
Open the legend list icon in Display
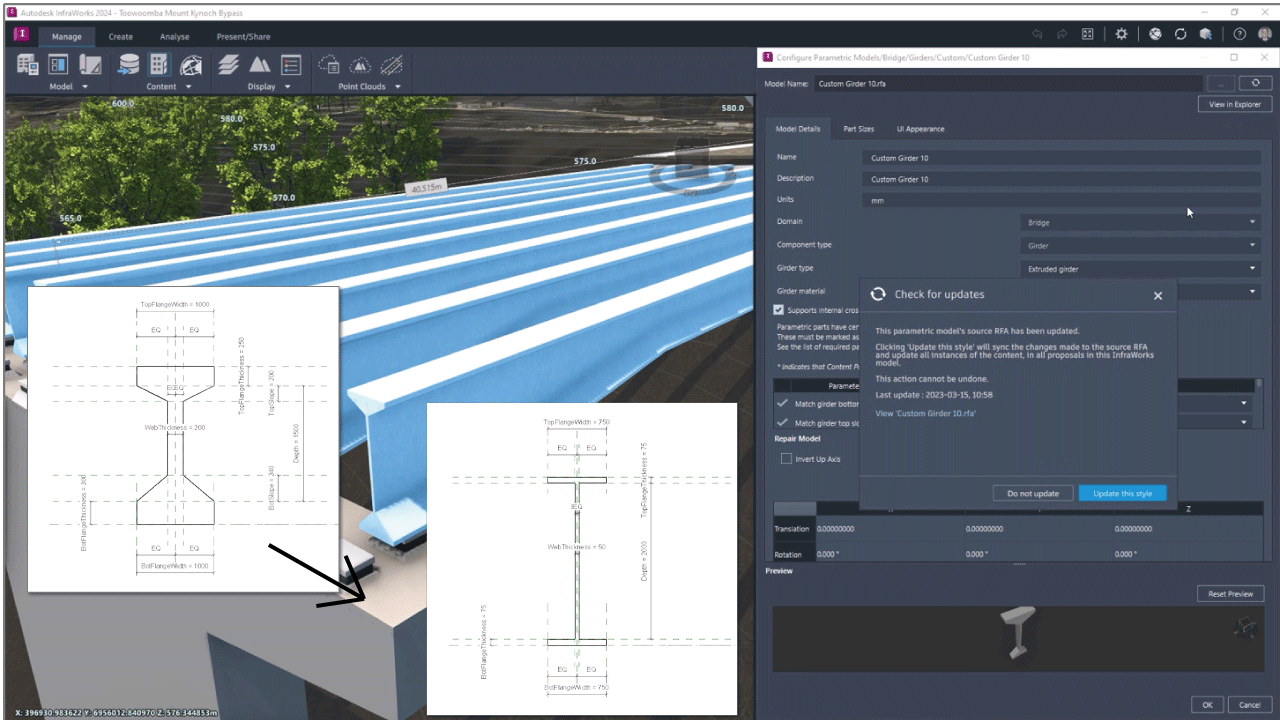tap(291, 65)
